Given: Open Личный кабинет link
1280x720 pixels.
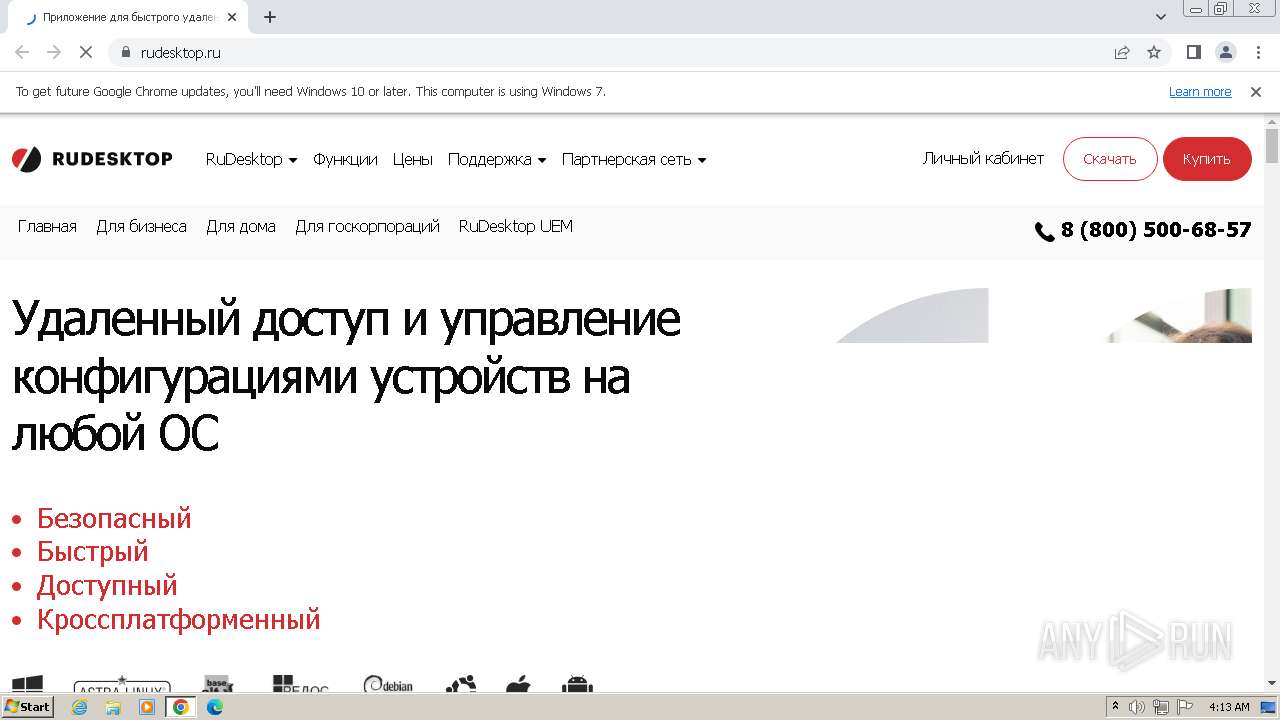Looking at the screenshot, I should (x=983, y=158).
